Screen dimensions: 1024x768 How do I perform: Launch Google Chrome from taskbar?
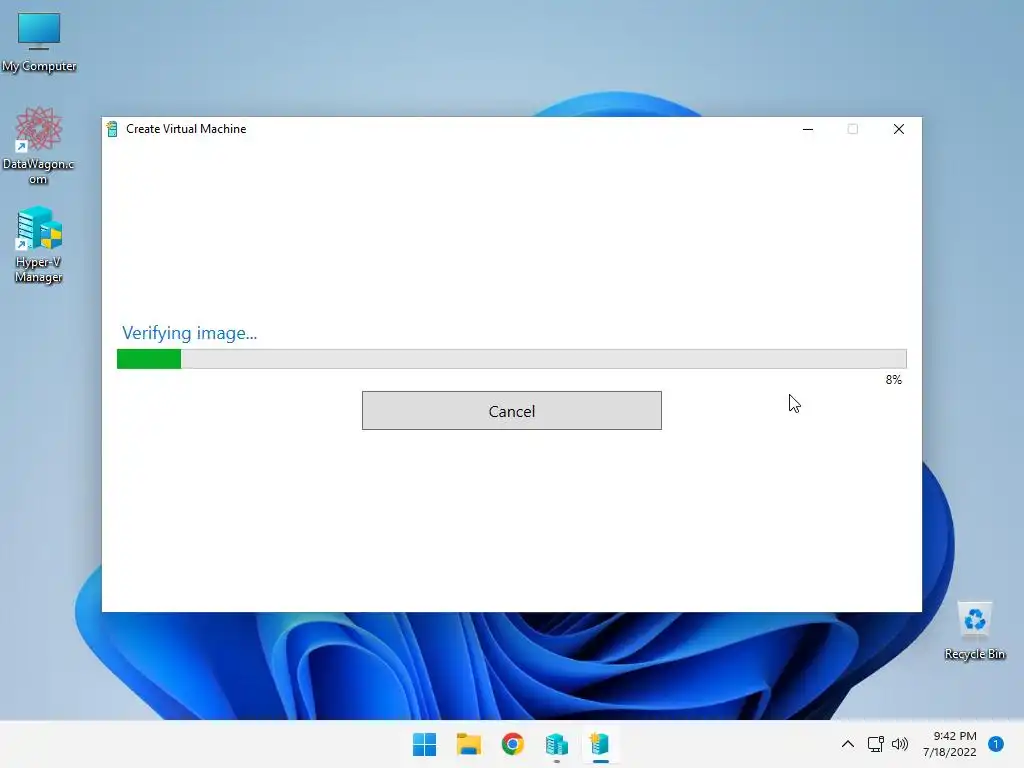(x=513, y=744)
